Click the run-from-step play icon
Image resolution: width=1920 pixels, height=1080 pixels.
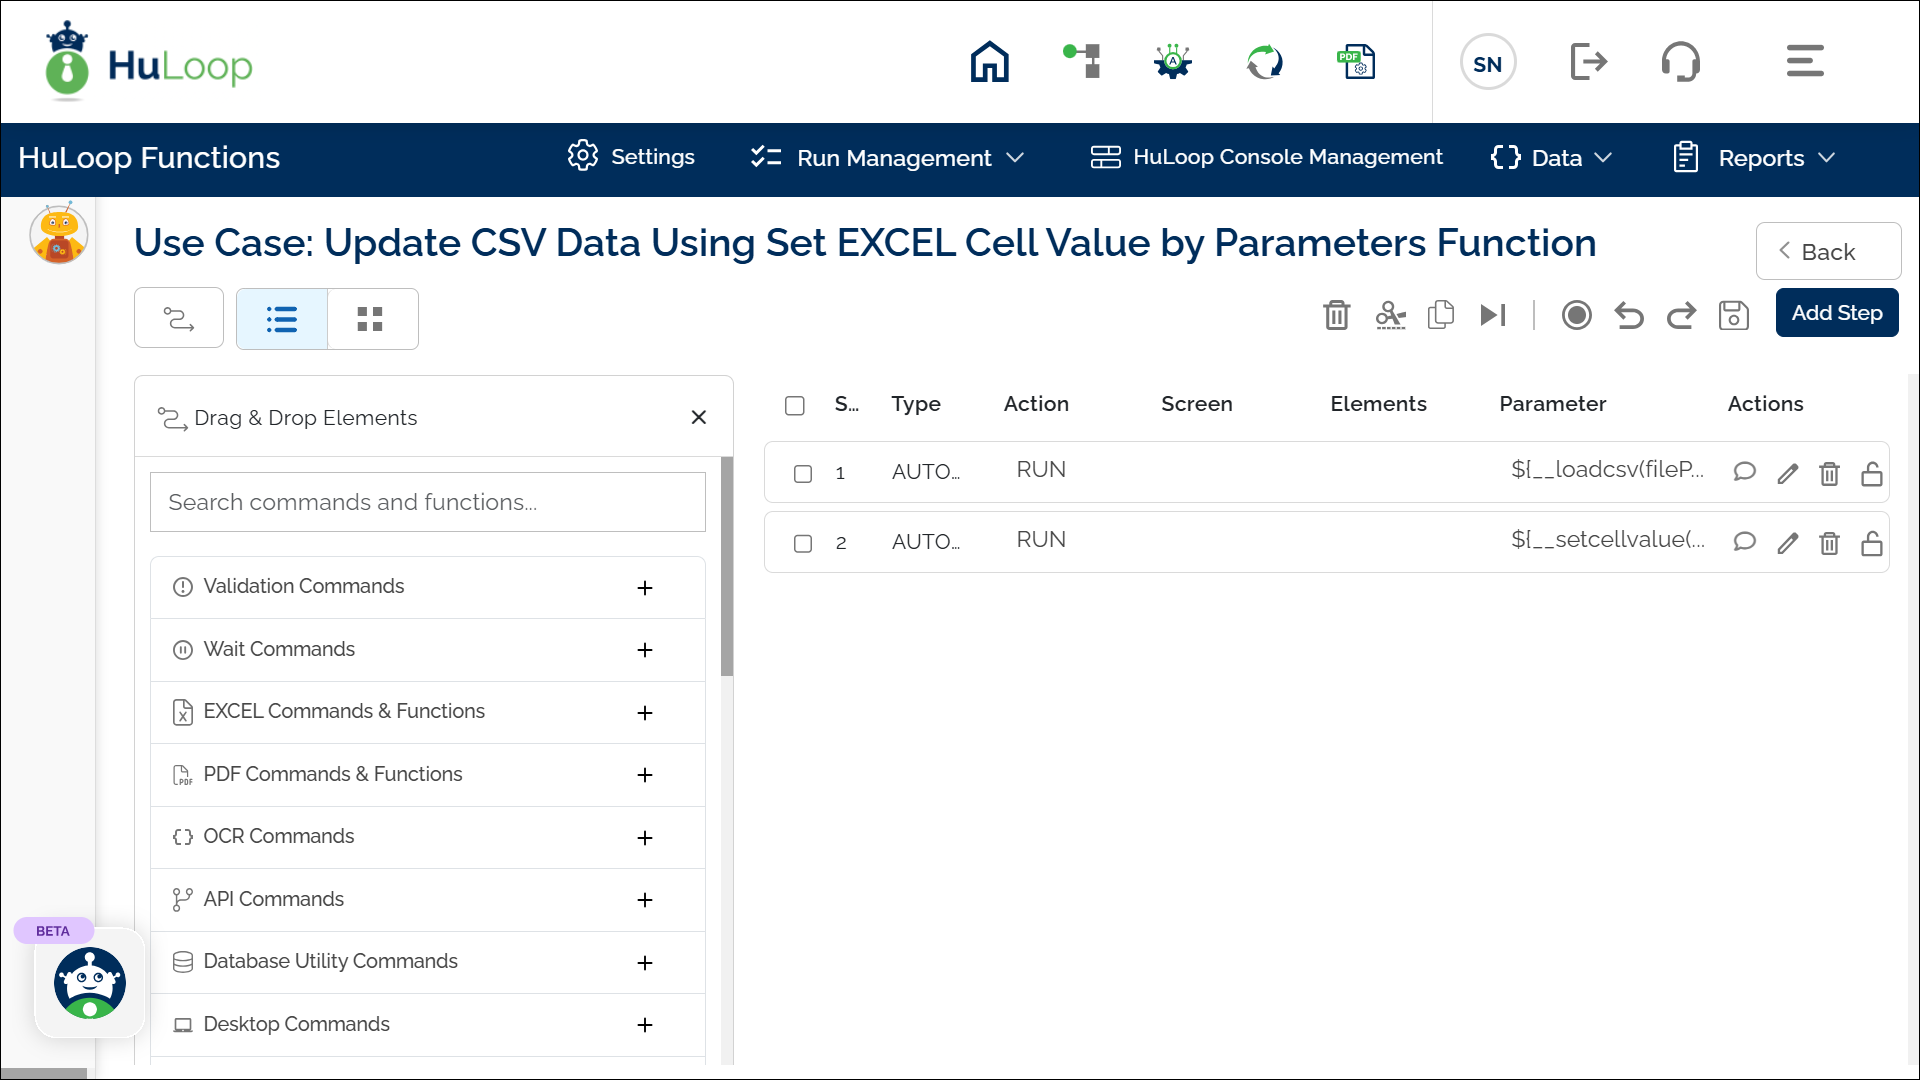pyautogui.click(x=1492, y=315)
